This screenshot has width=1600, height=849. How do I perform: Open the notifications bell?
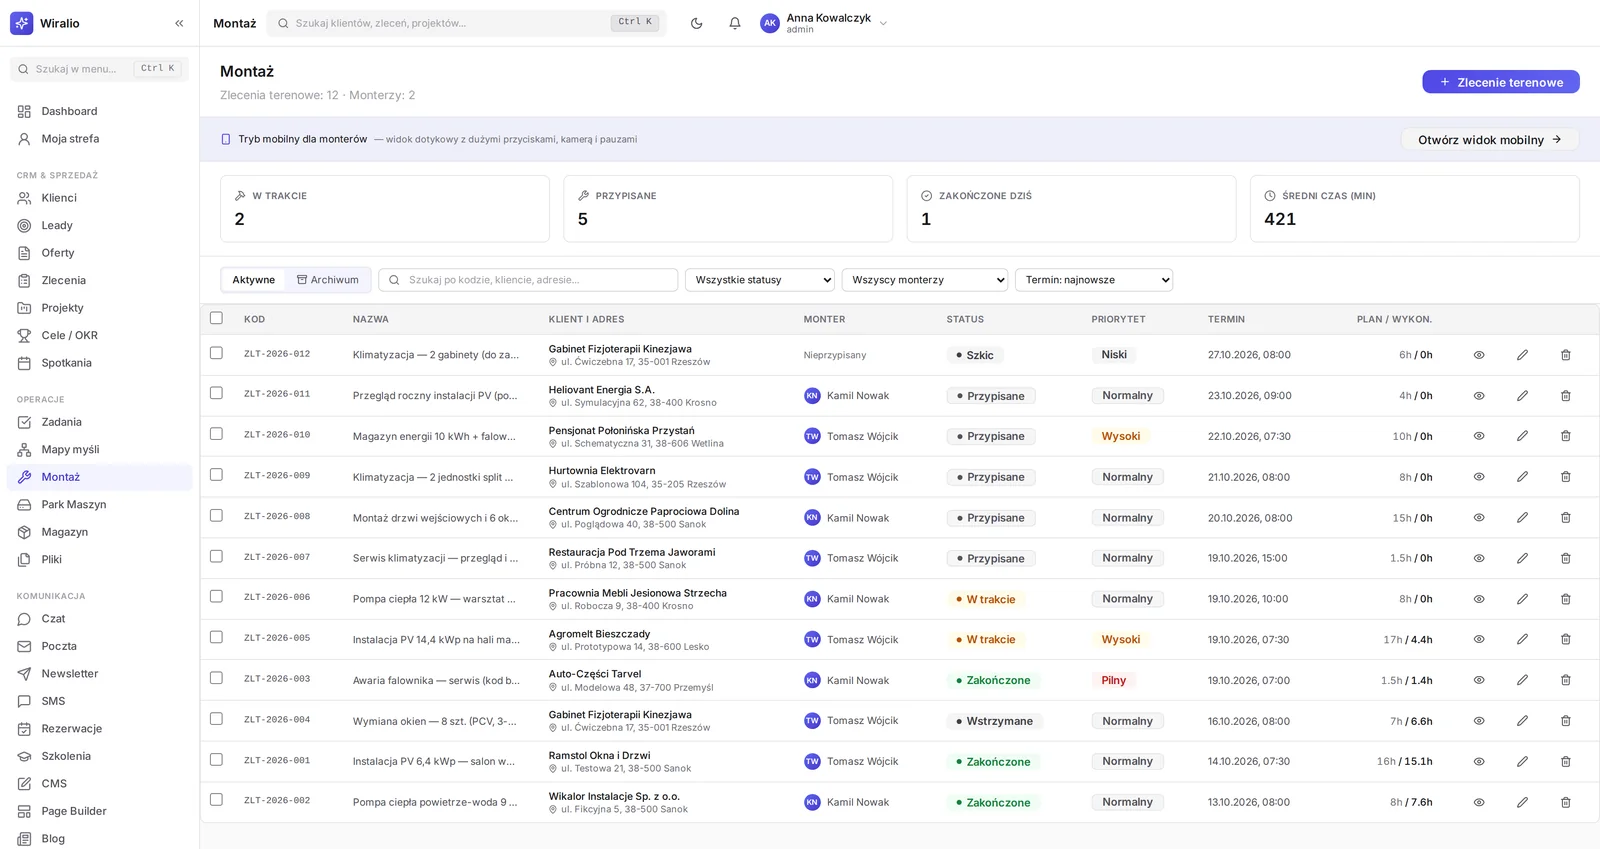[x=735, y=23]
